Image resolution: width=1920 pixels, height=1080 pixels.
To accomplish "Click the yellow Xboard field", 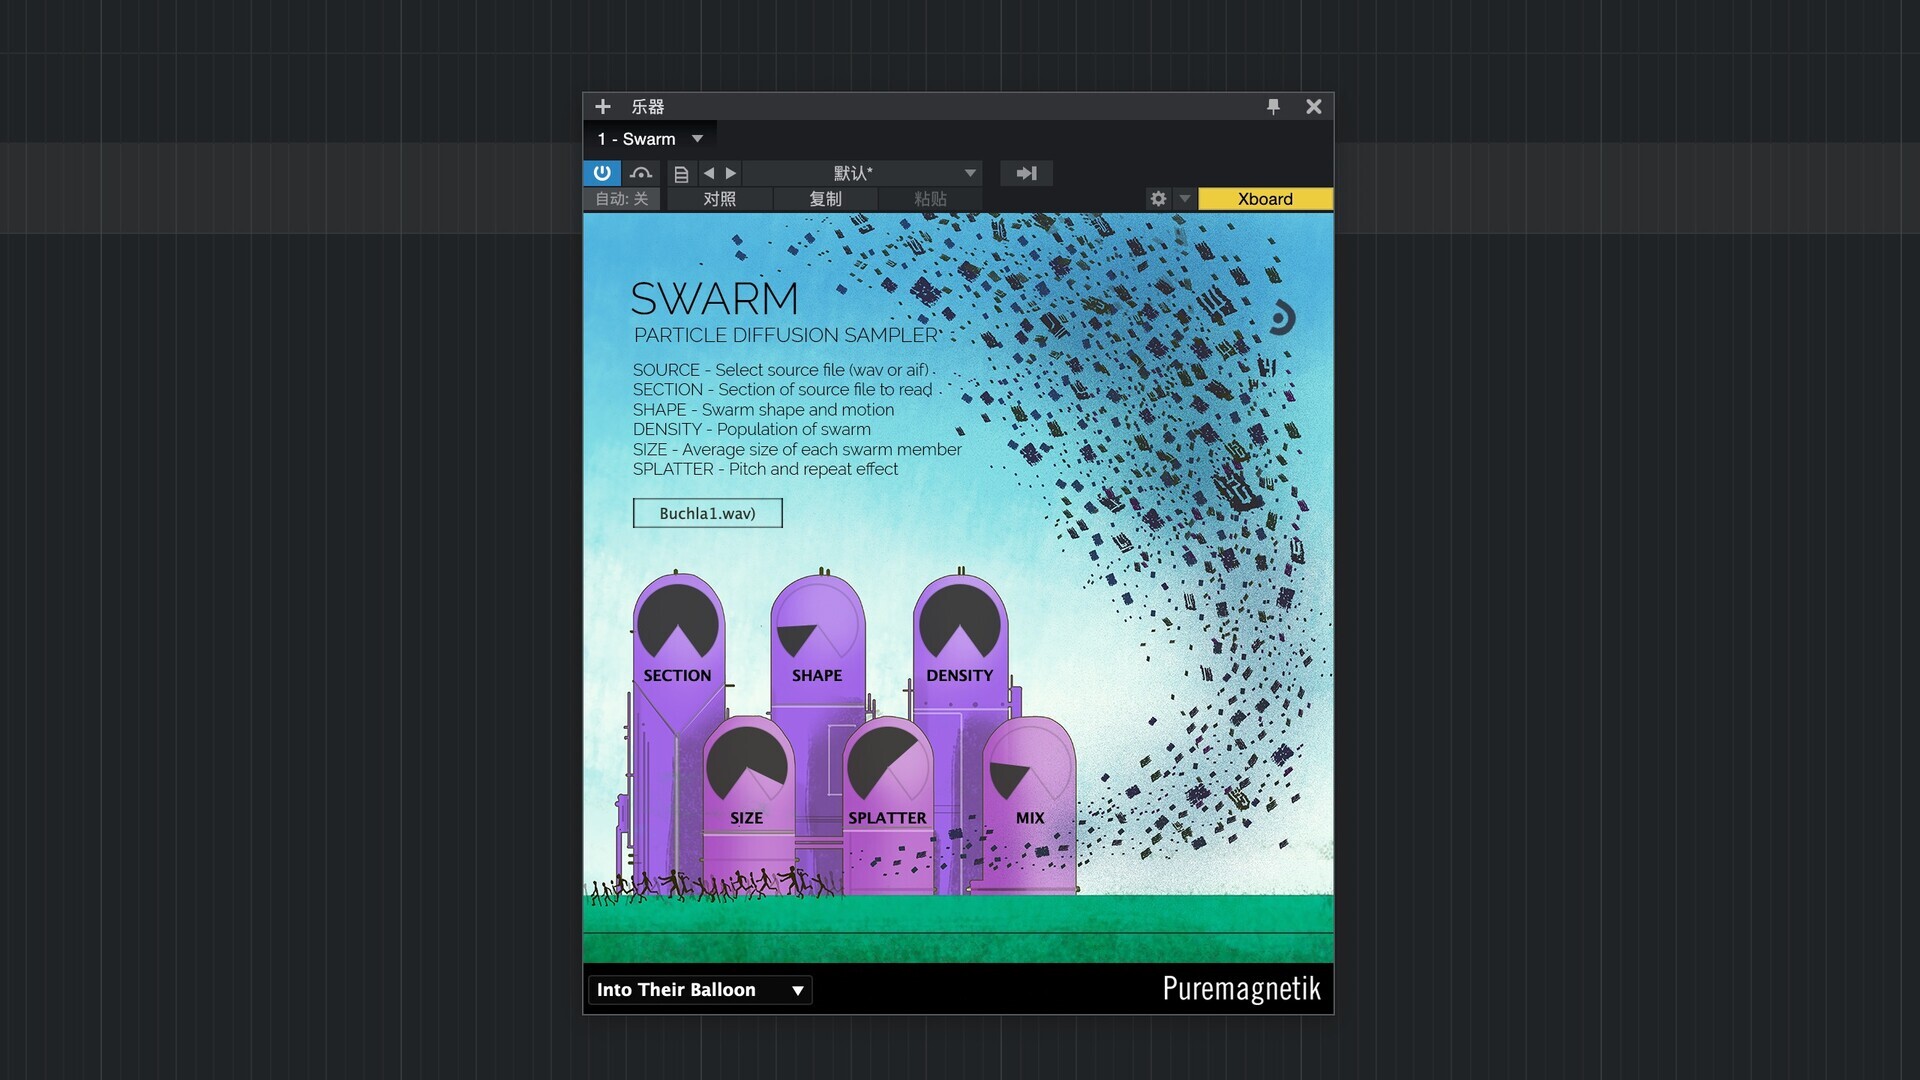I will 1265,199.
